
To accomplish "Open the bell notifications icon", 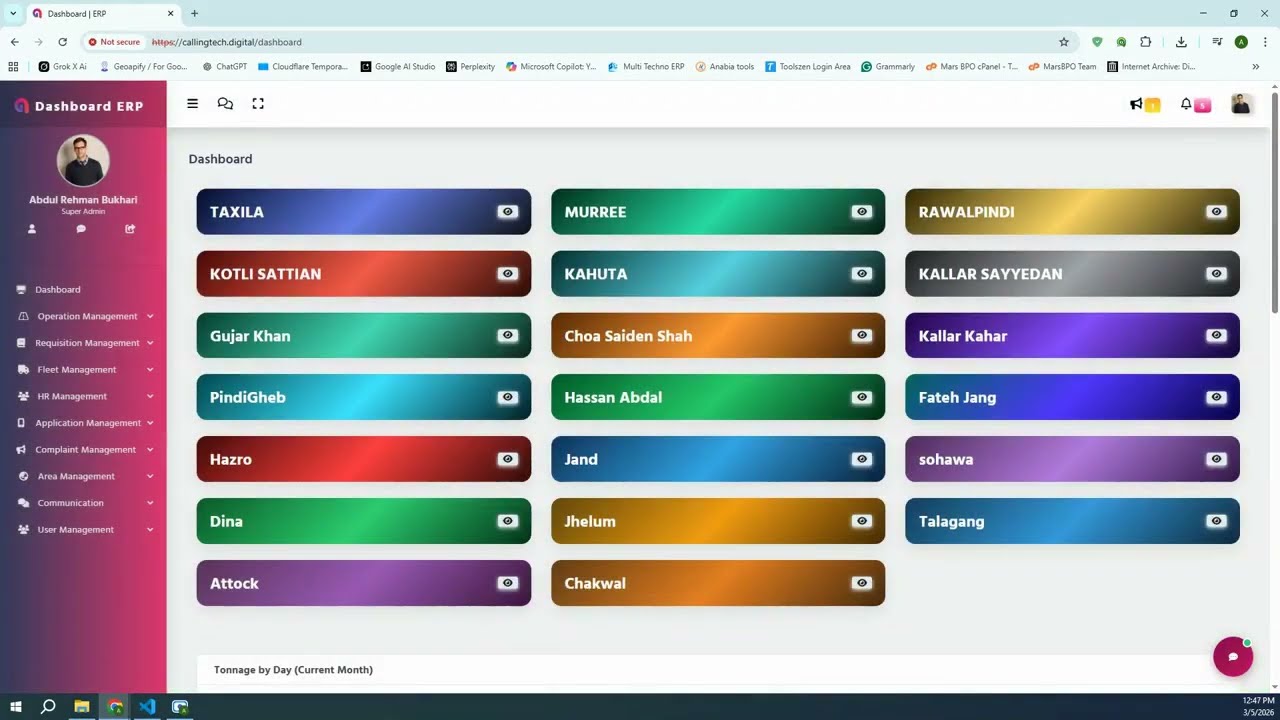I will (x=1186, y=104).
